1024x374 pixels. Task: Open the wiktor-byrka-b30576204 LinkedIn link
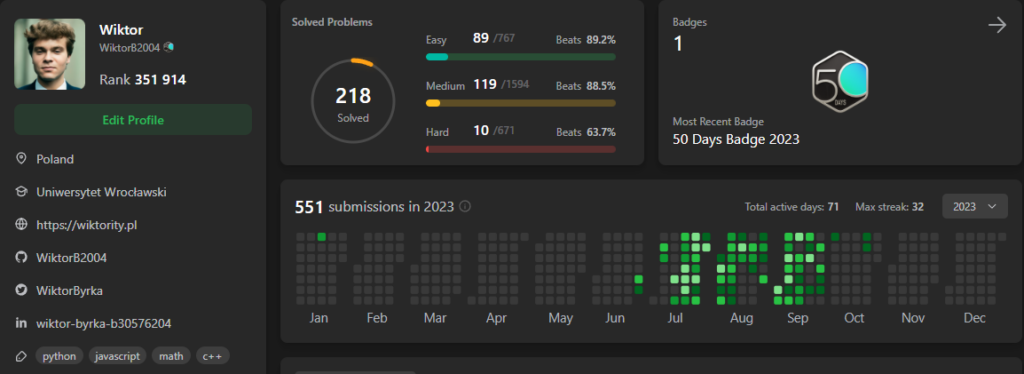(x=104, y=323)
